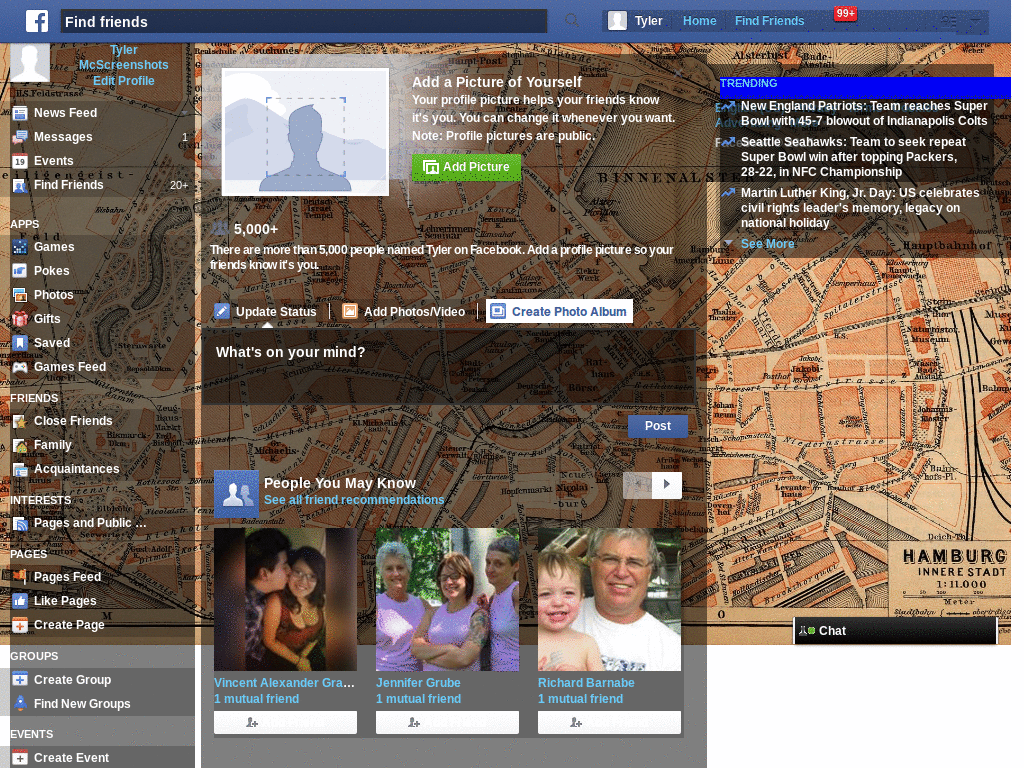The width and height of the screenshot is (1024, 768).
Task: Switch to the Add Photos/Video tab
Action: pos(404,312)
